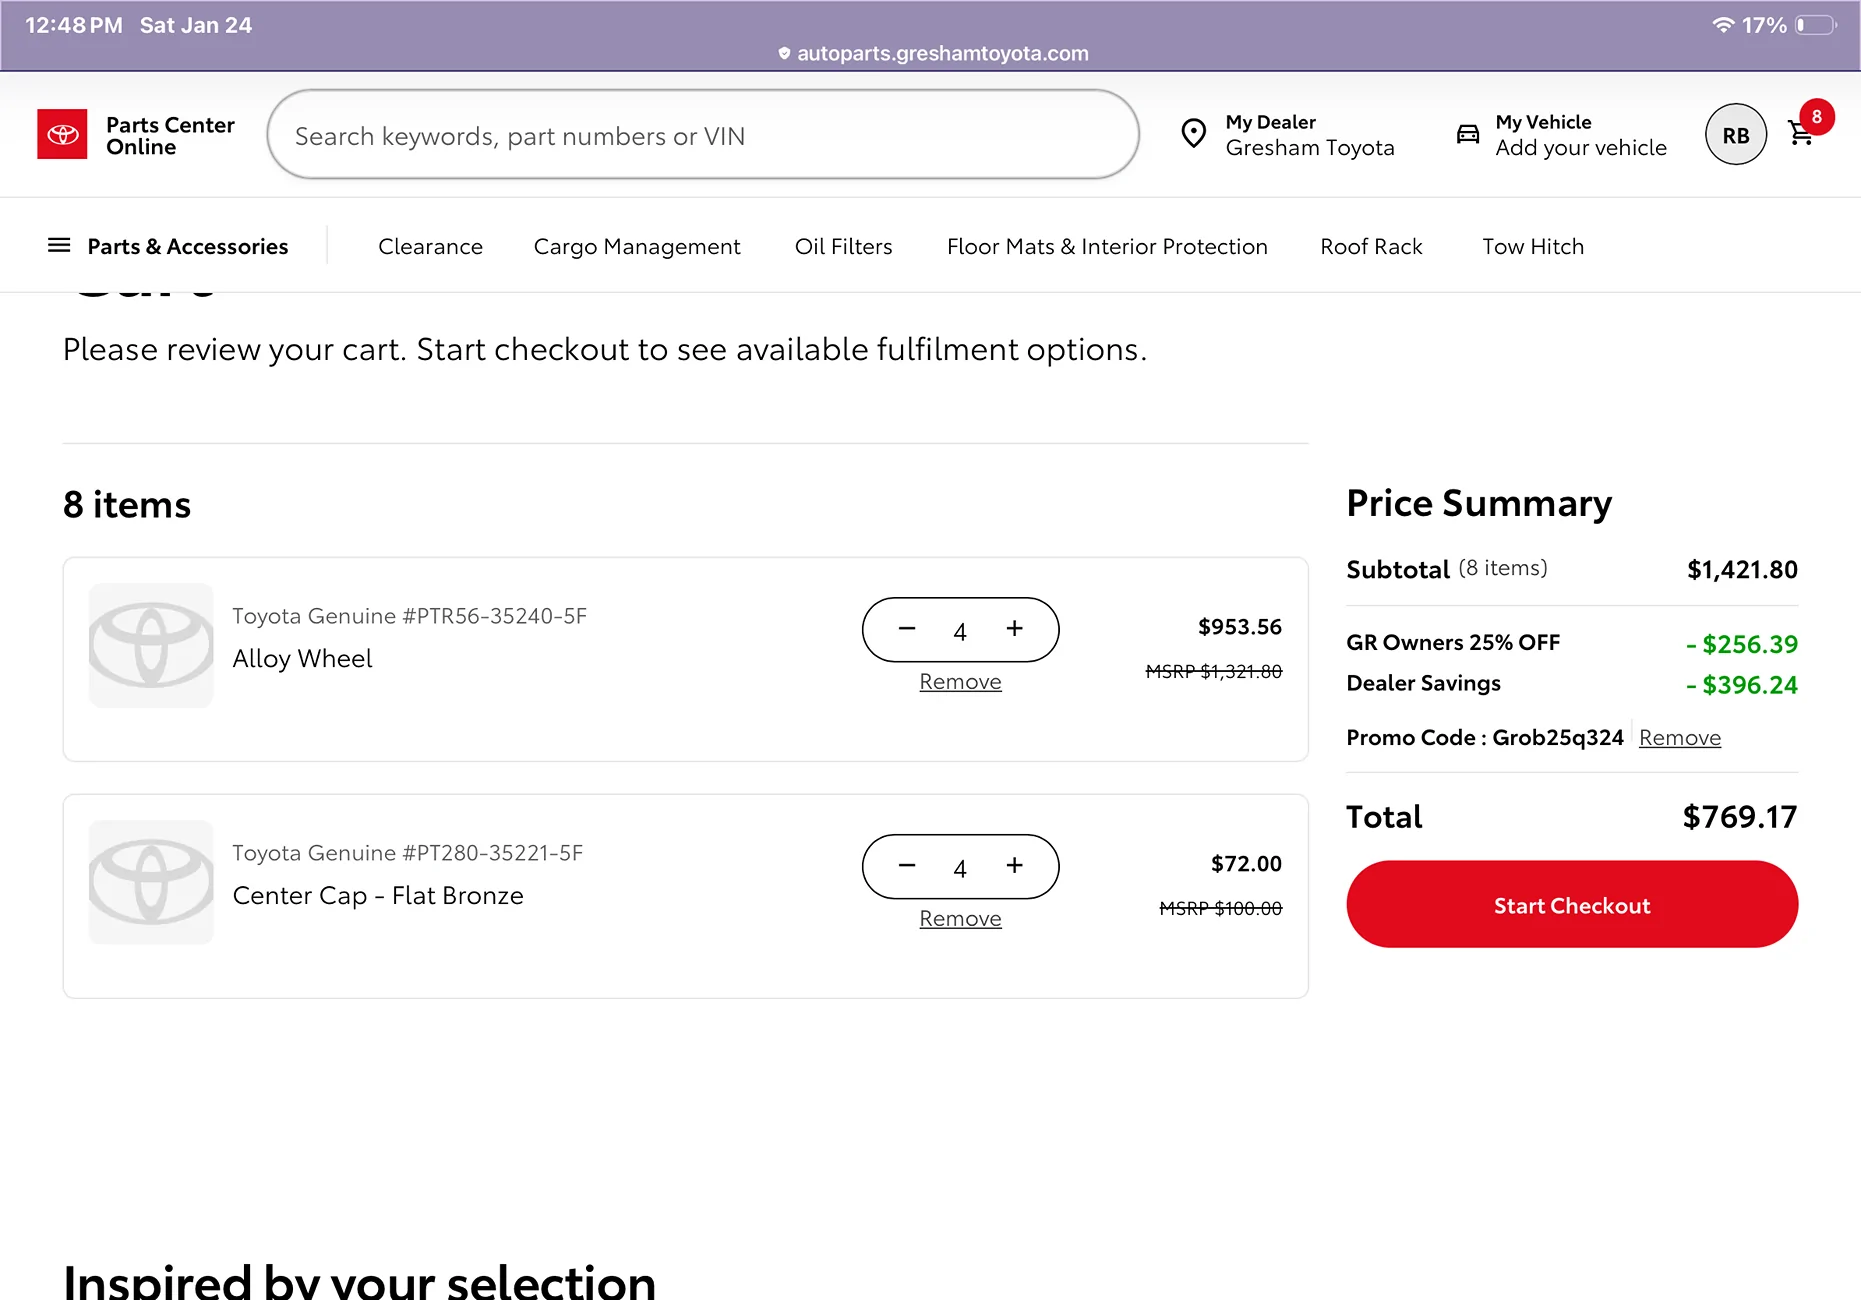
Task: Open the Tow Hitch category
Action: pyautogui.click(x=1532, y=247)
